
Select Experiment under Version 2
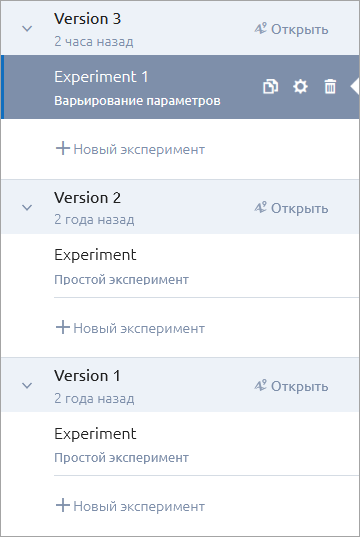[207, 266]
